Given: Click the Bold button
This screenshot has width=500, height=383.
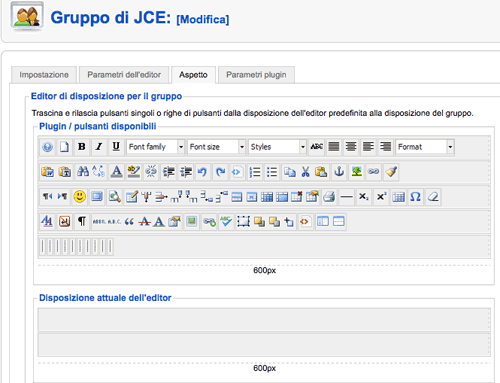Looking at the screenshot, I should pos(81,147).
